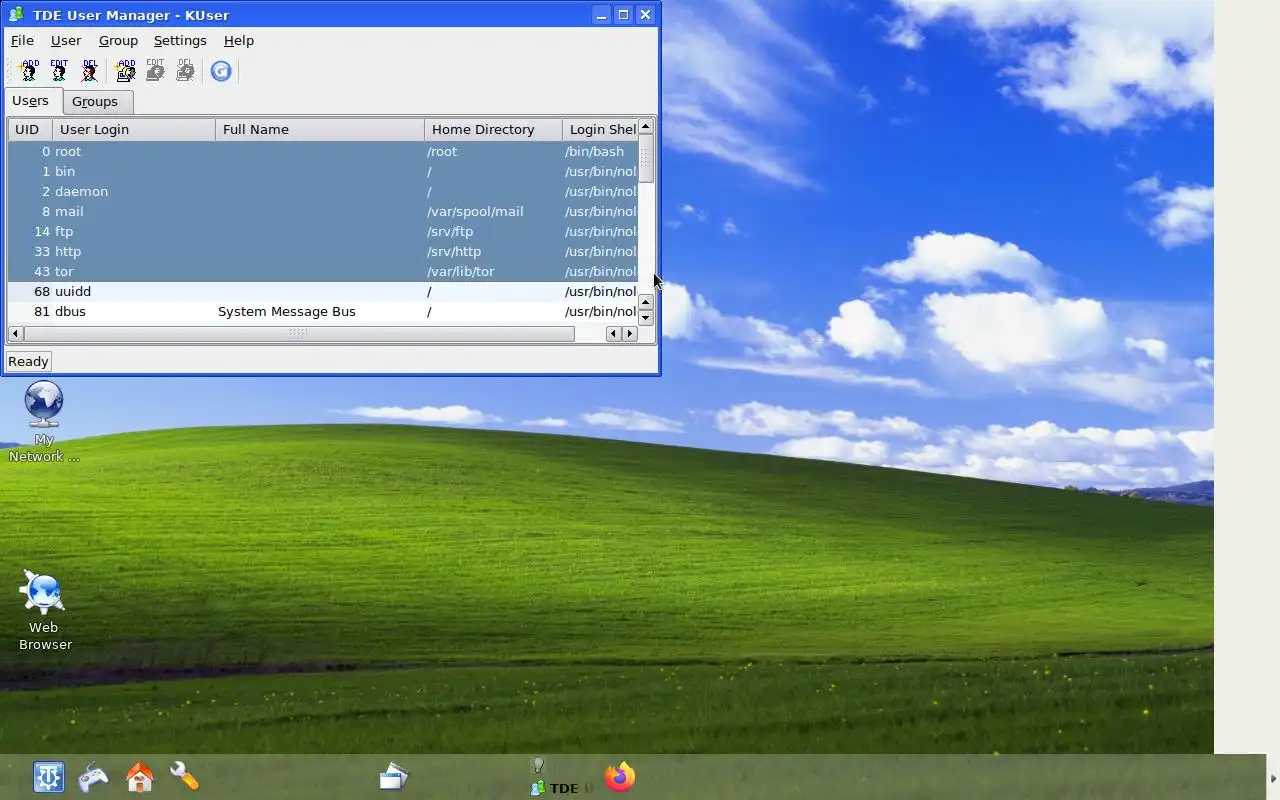
Task: Select the bin user row
Action: pos(322,171)
